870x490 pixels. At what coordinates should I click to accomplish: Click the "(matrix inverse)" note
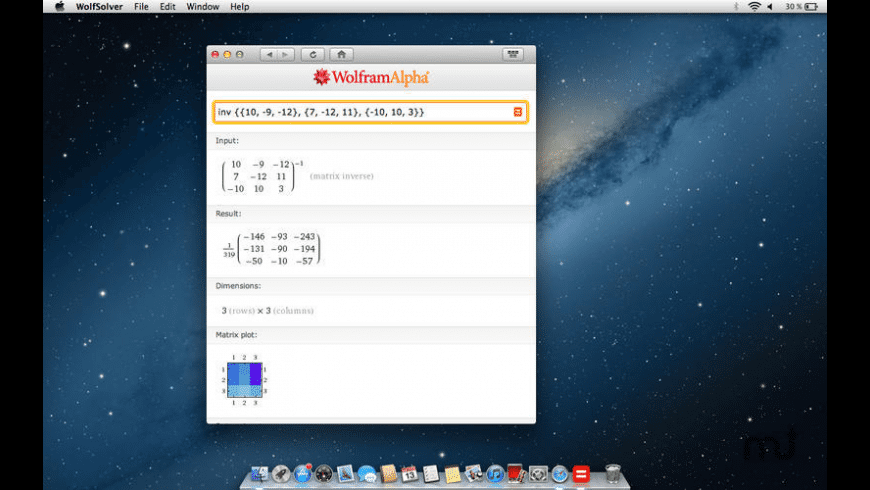coord(342,176)
